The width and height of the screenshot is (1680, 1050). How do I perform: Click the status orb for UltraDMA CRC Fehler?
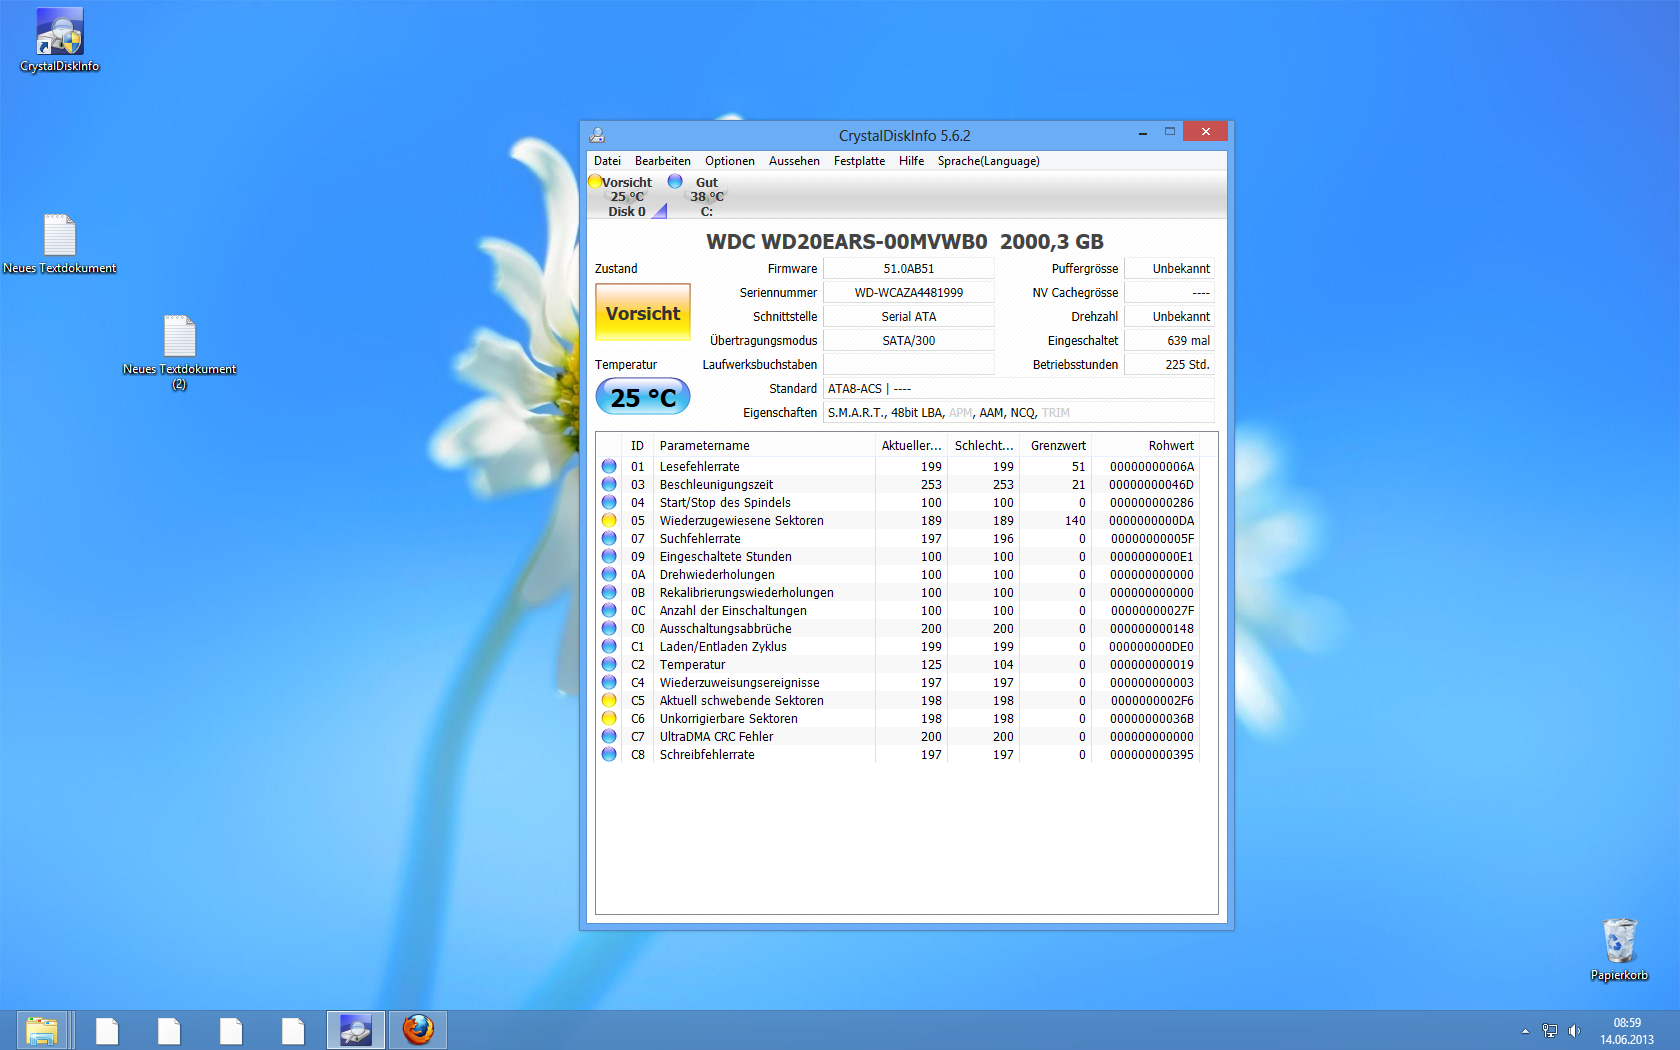(609, 737)
